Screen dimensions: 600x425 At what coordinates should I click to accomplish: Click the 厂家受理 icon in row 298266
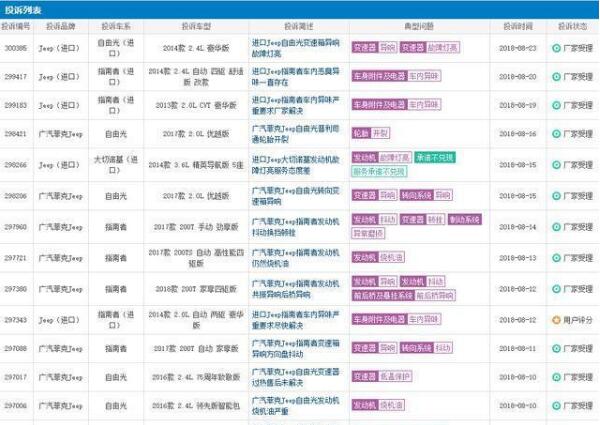point(556,165)
